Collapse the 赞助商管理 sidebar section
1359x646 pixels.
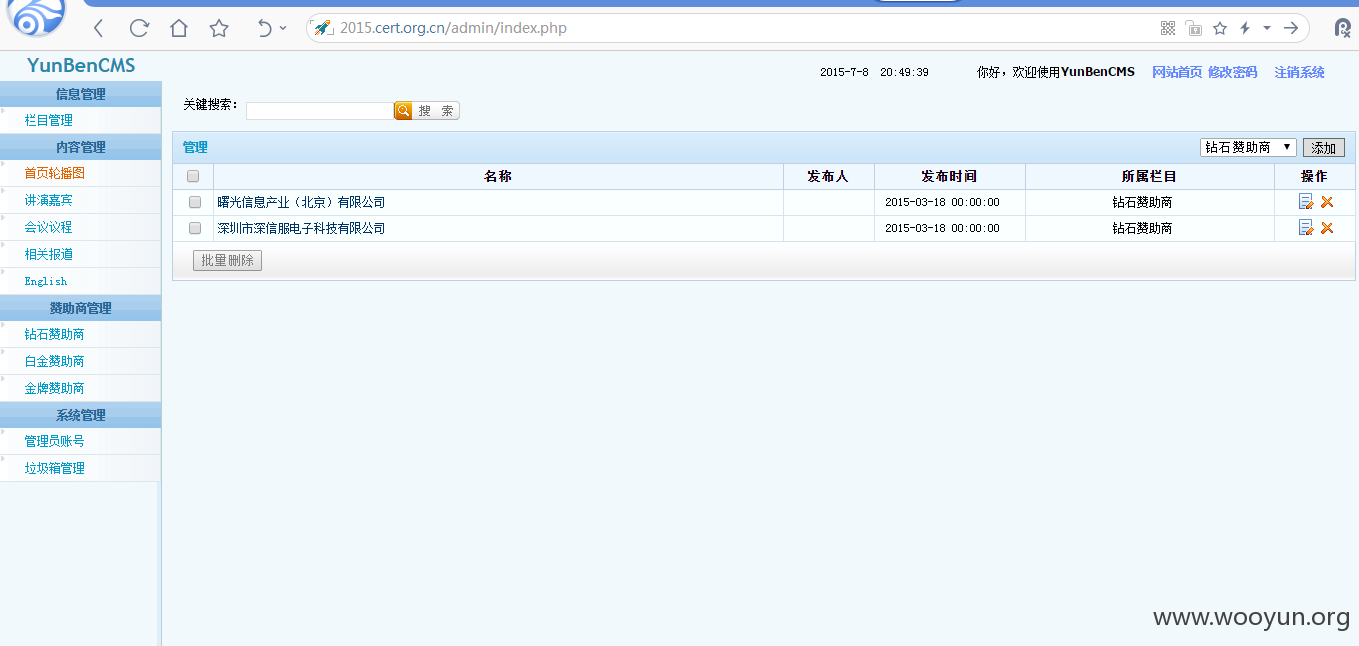pyautogui.click(x=80, y=308)
